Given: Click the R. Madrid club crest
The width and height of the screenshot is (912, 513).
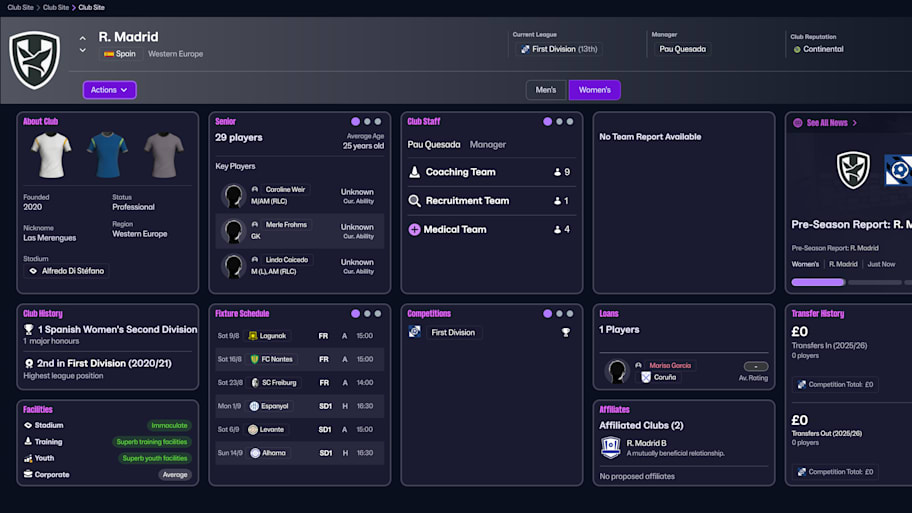Looking at the screenshot, I should coord(34,60).
